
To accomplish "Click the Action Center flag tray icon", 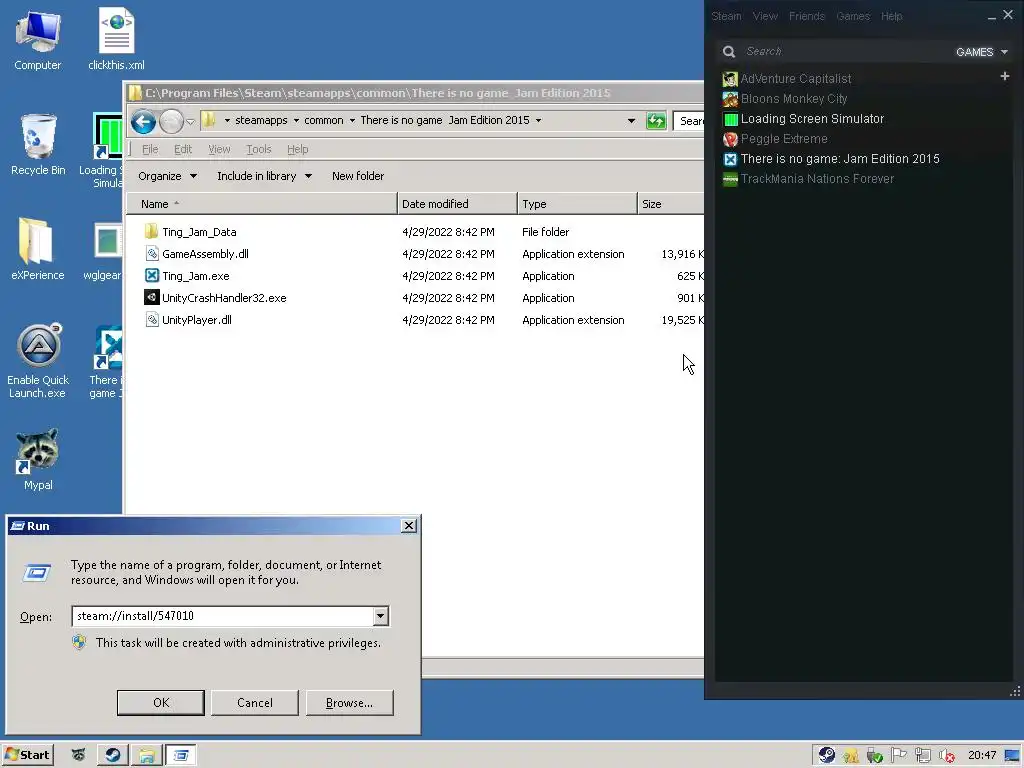I will point(899,755).
